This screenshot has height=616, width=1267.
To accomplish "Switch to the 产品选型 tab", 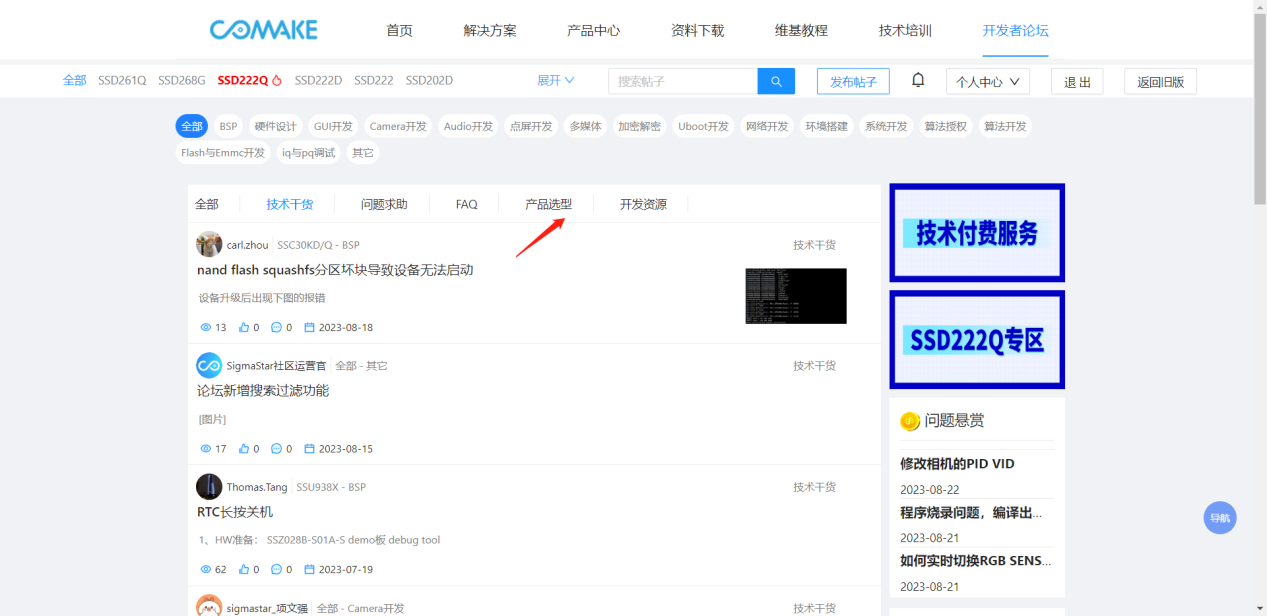I will tap(548, 204).
